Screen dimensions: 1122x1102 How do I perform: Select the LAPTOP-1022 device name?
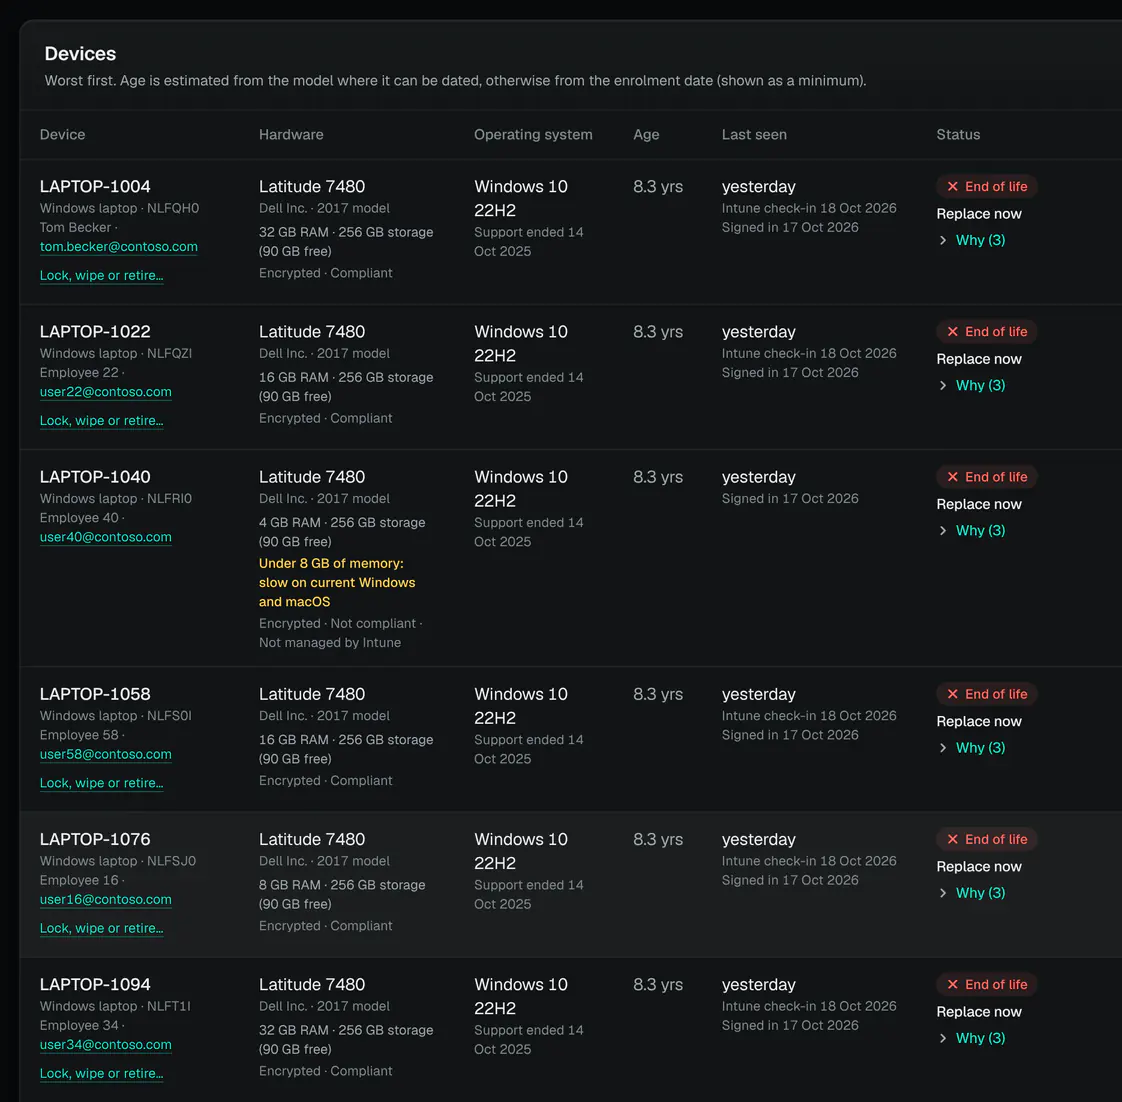pyautogui.click(x=95, y=332)
